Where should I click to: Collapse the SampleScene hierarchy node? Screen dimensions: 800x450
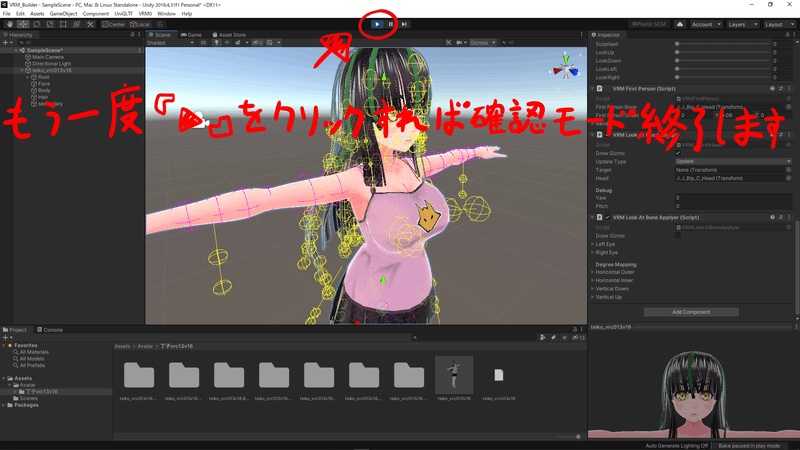pyautogui.click(x=16, y=51)
